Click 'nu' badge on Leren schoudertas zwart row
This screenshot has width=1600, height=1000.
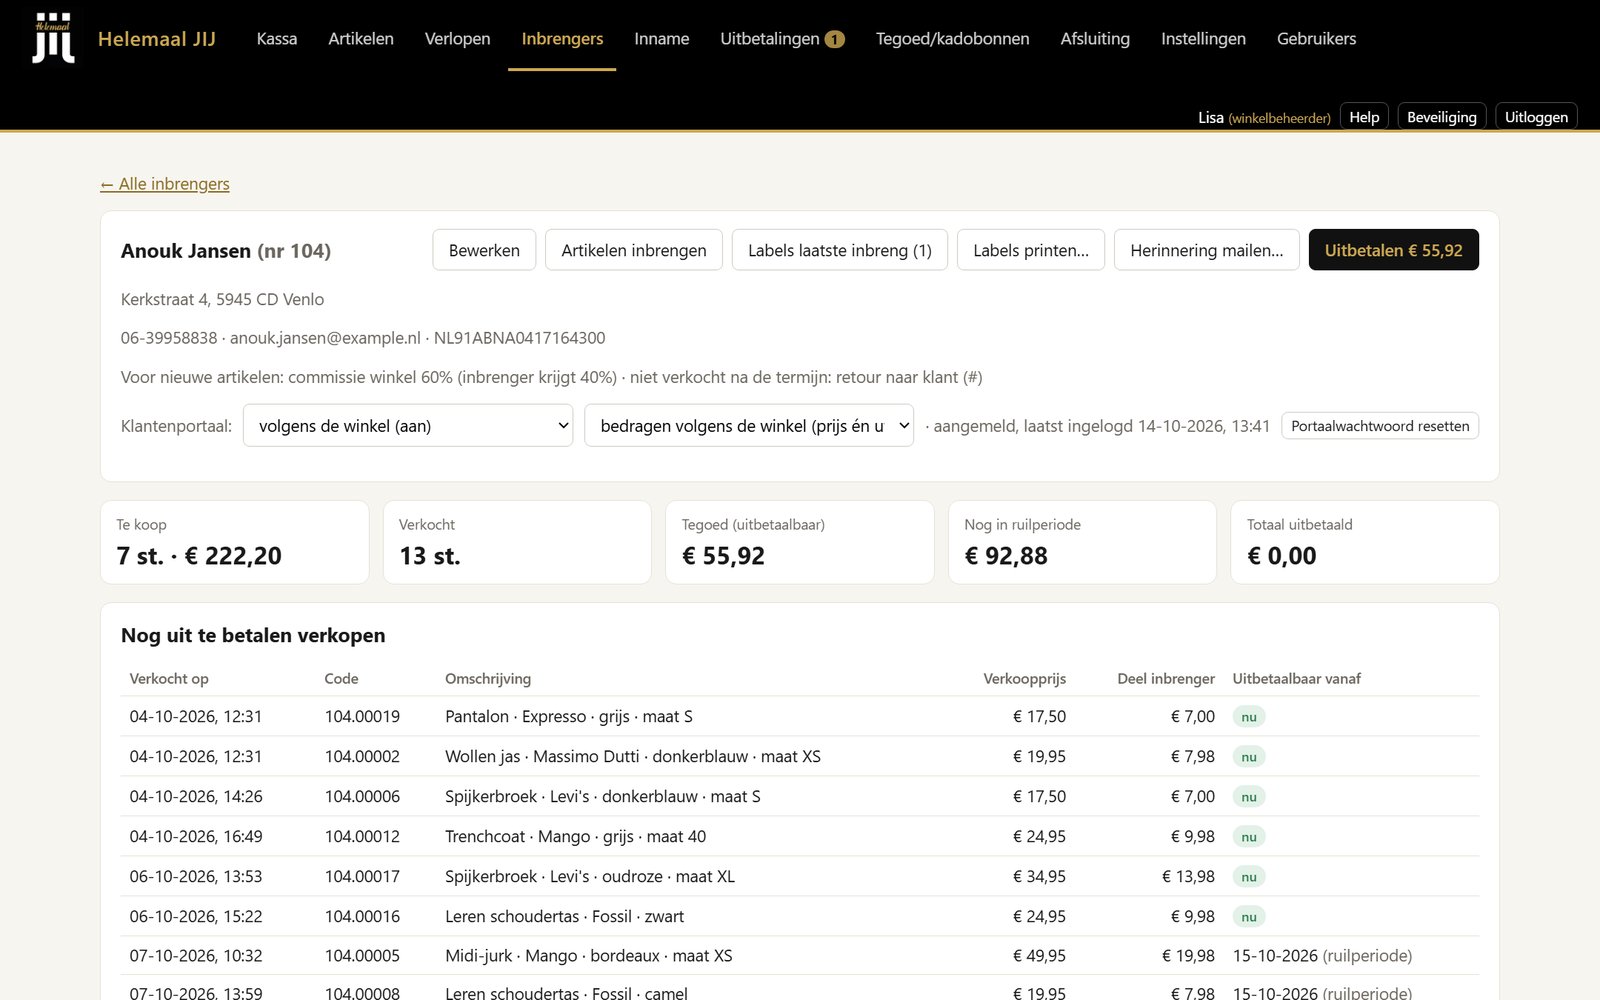click(1249, 917)
